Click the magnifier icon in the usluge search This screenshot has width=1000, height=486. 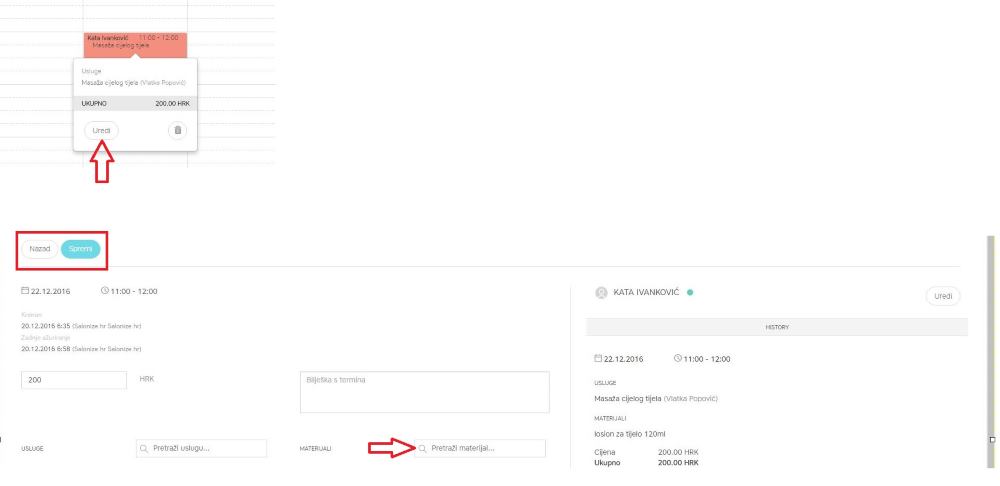(x=144, y=448)
